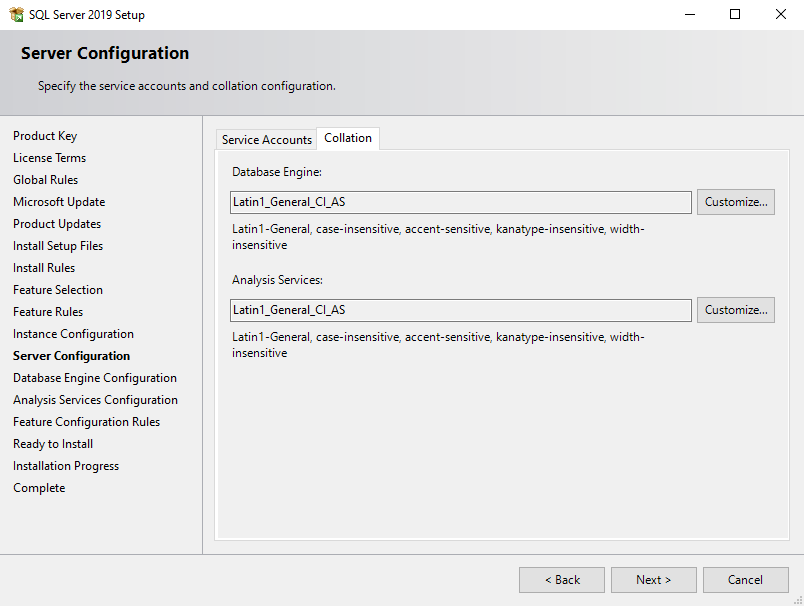
Task: Select the Ready to Install step
Action: [53, 444]
